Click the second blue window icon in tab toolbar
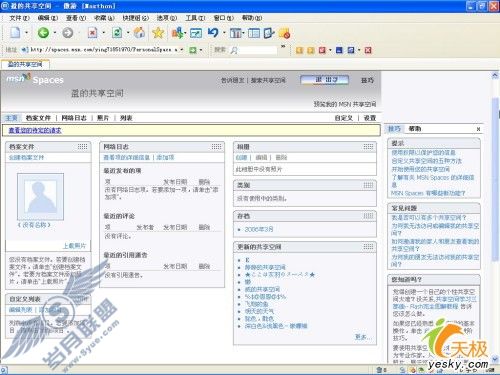Viewport: 500px width, 375px height. (x=351, y=50)
